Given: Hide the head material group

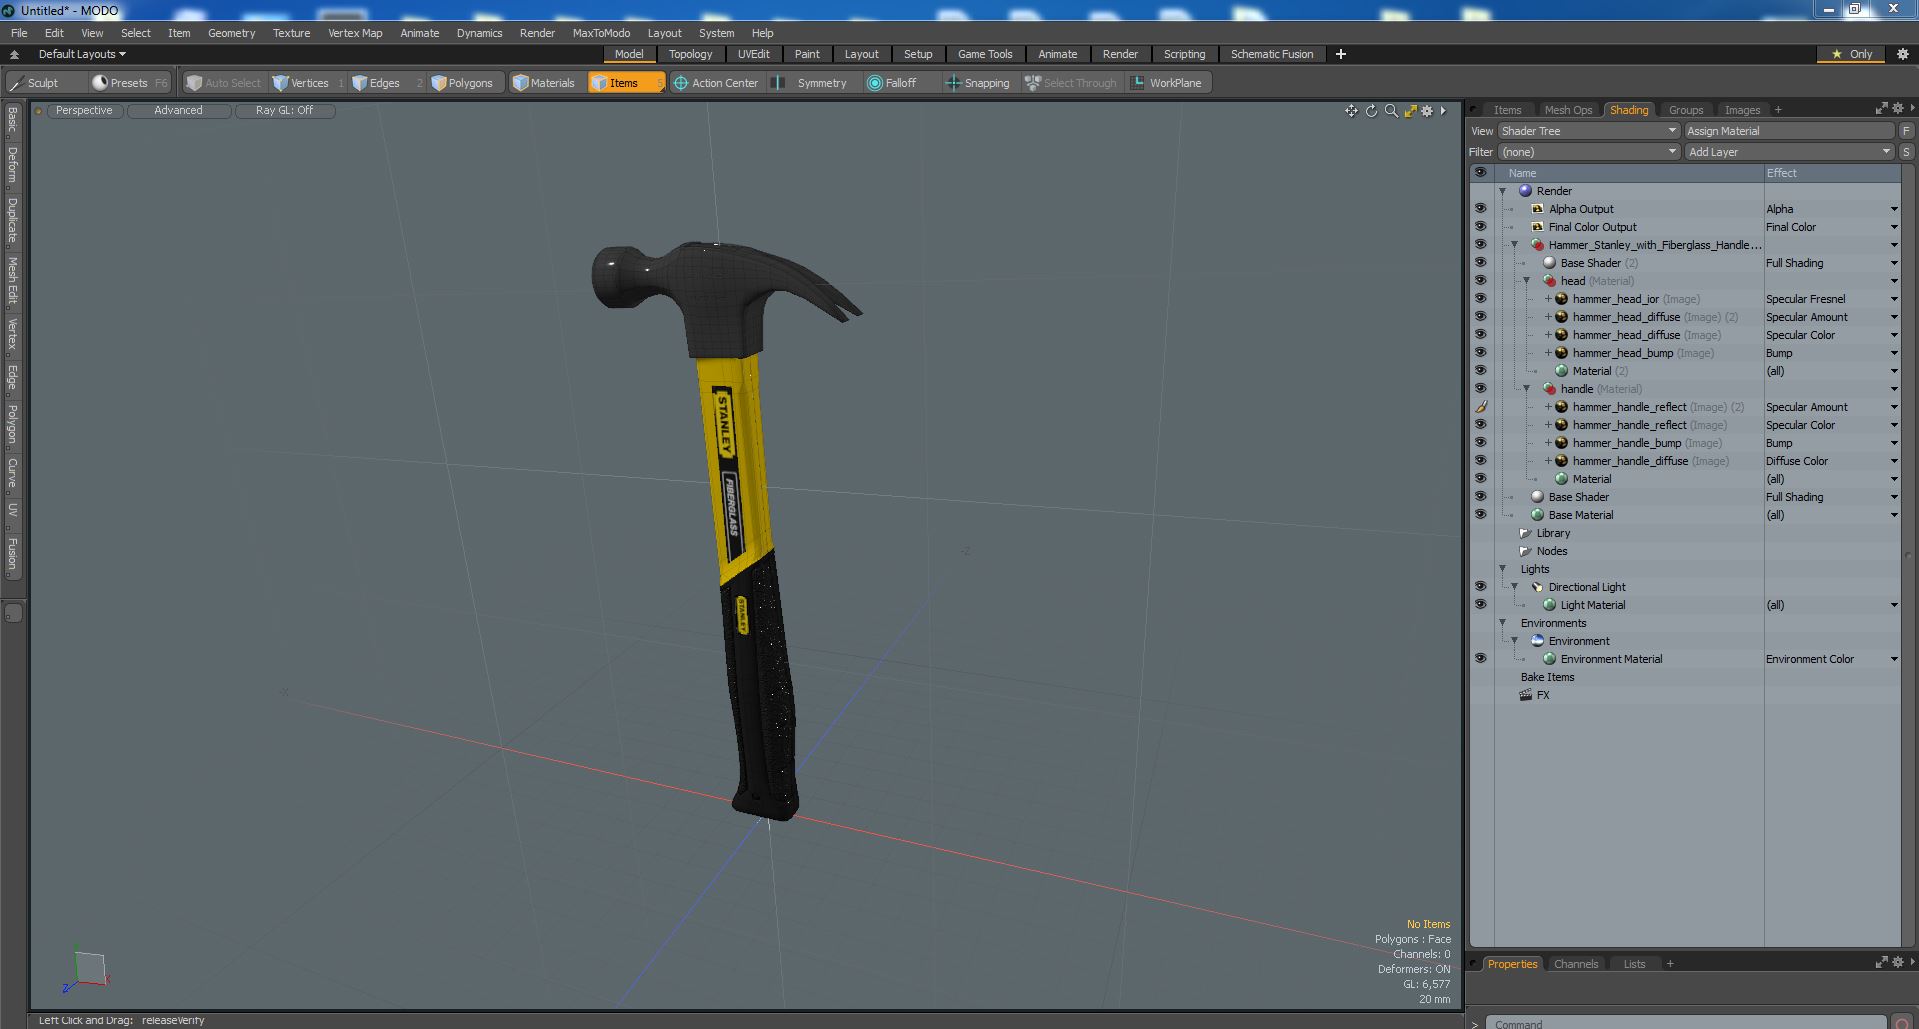Looking at the screenshot, I should point(1480,281).
